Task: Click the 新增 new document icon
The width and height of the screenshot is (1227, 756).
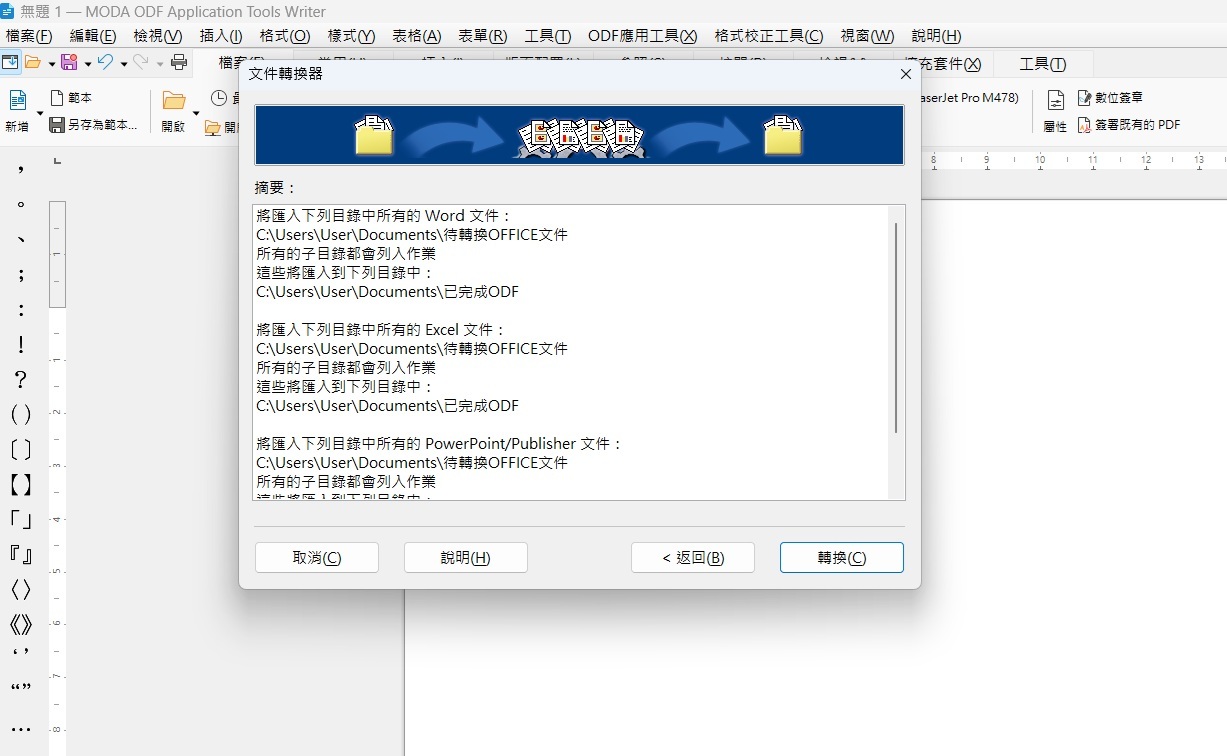Action: 17,101
